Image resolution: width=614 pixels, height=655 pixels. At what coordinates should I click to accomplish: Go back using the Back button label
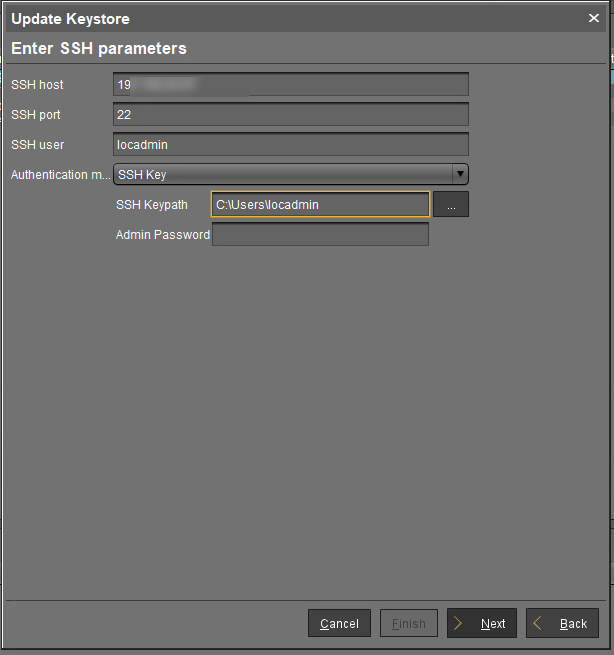click(573, 624)
